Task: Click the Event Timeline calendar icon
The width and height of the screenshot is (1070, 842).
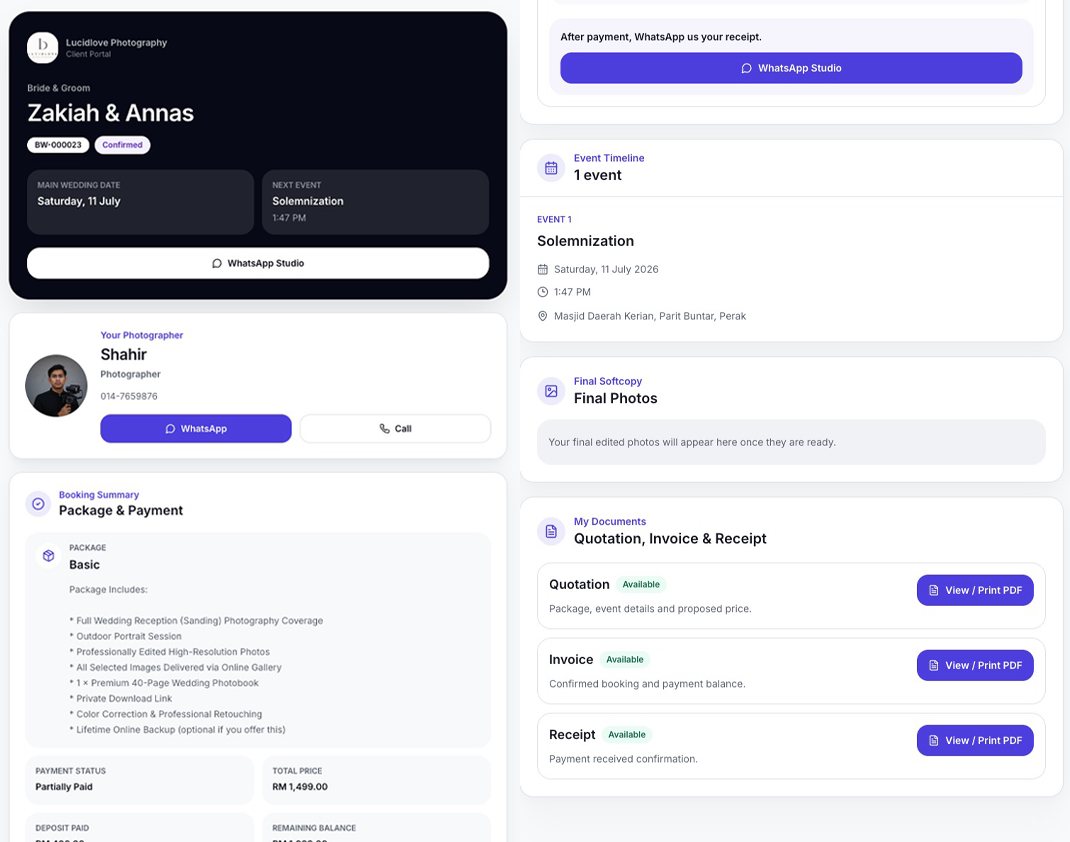Action: coord(551,168)
